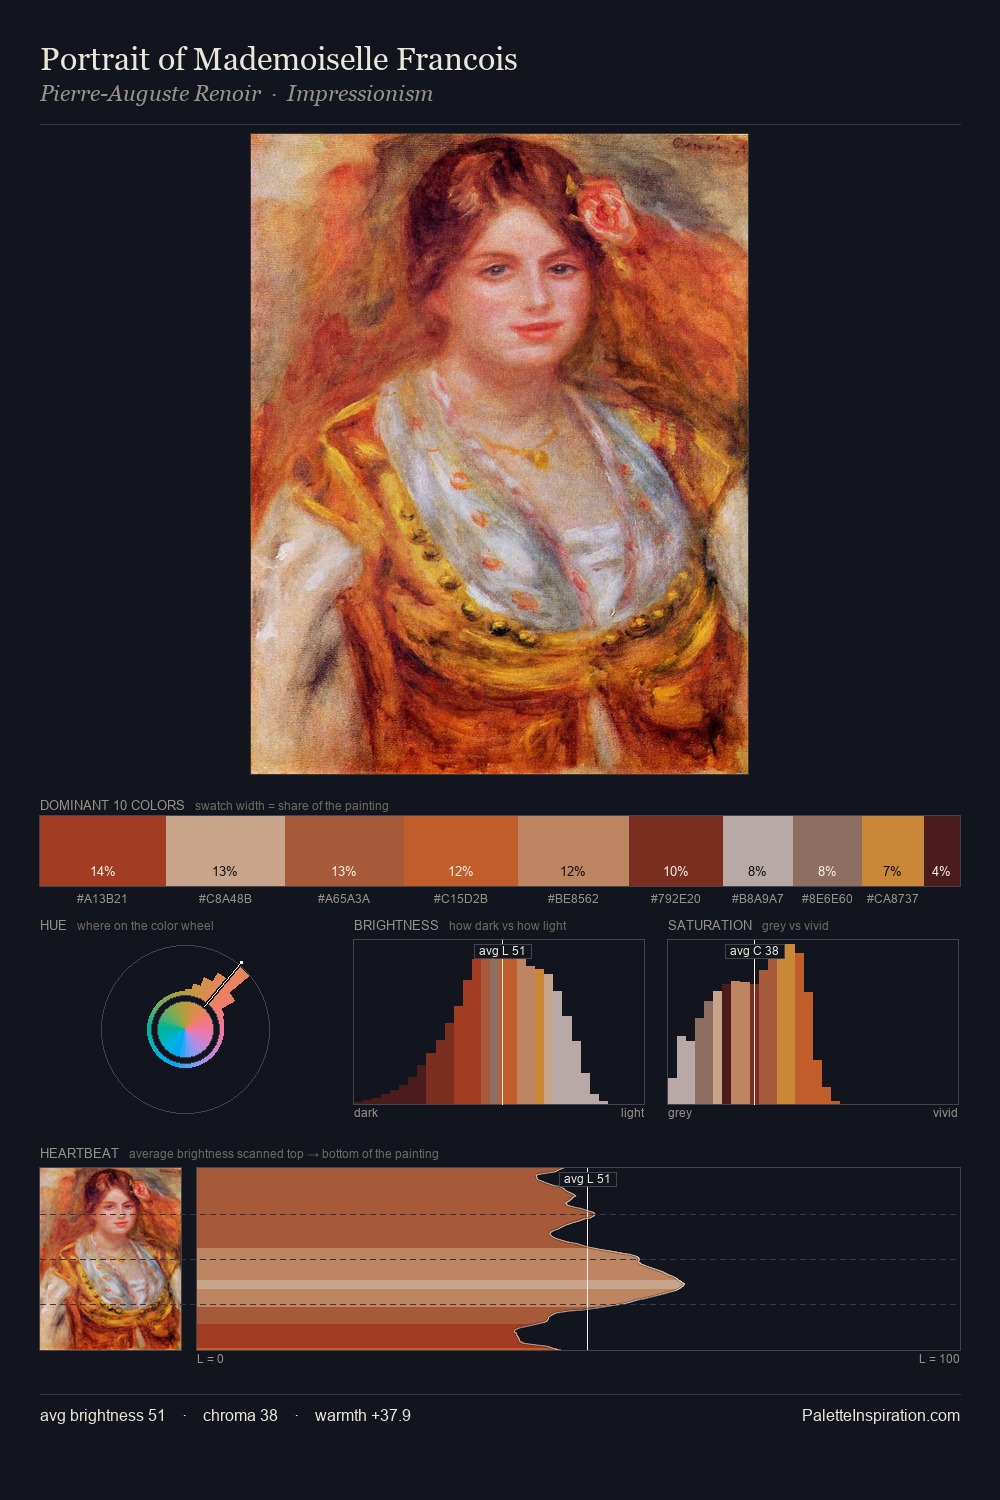The height and width of the screenshot is (1500, 1000).
Task: Click the 'avg L 51' label in Heartbeat chart
Action: (587, 1179)
